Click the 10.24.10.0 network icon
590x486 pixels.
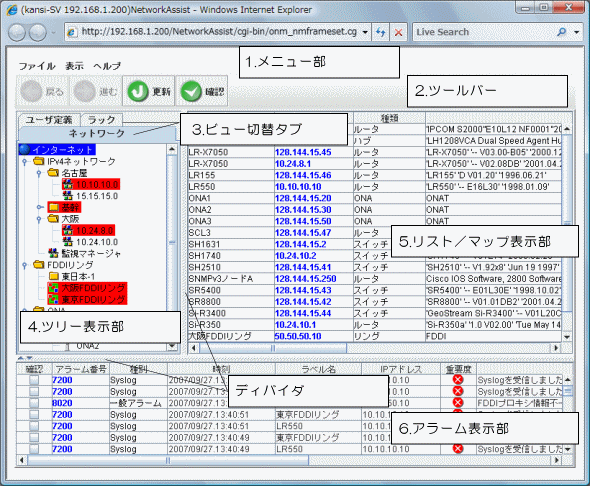tap(68, 241)
